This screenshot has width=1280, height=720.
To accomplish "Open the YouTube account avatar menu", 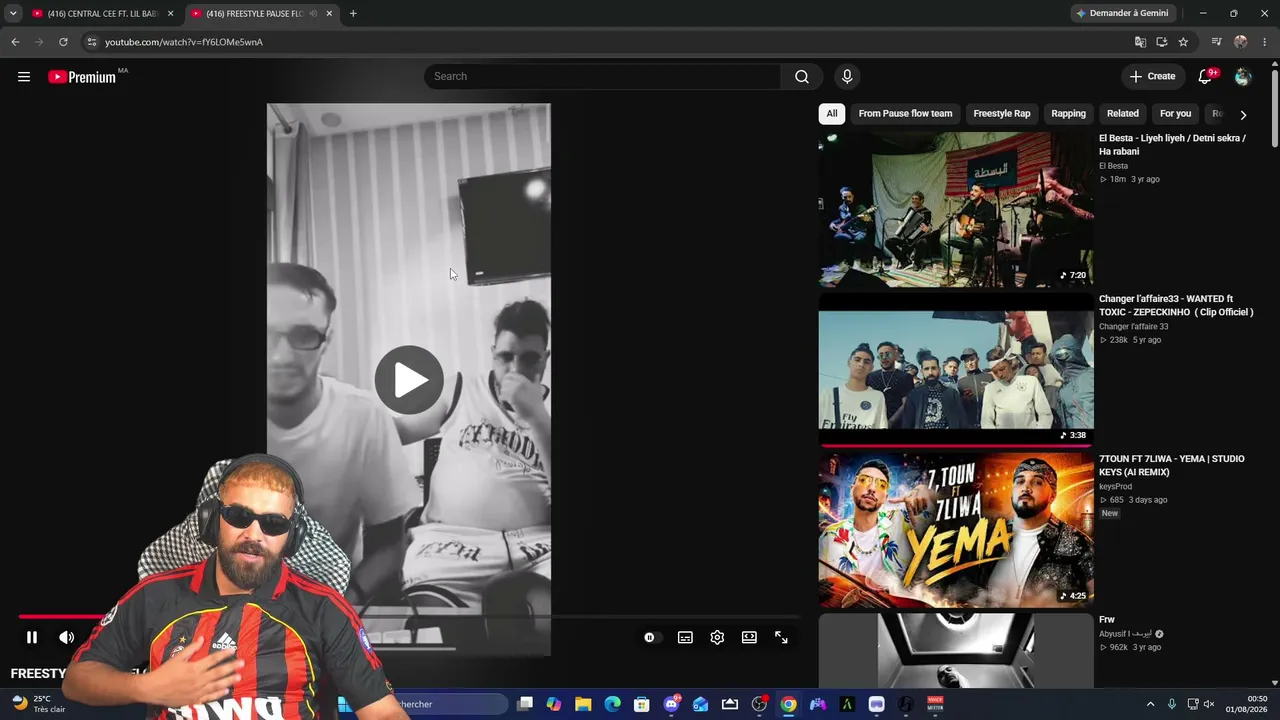I will [x=1243, y=77].
